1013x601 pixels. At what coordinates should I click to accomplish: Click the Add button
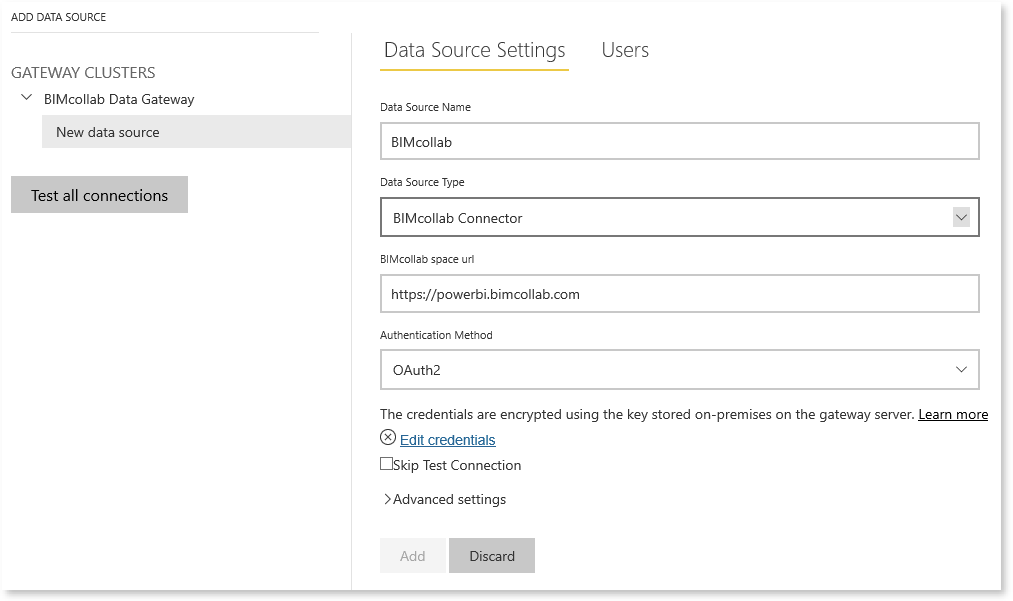413,556
